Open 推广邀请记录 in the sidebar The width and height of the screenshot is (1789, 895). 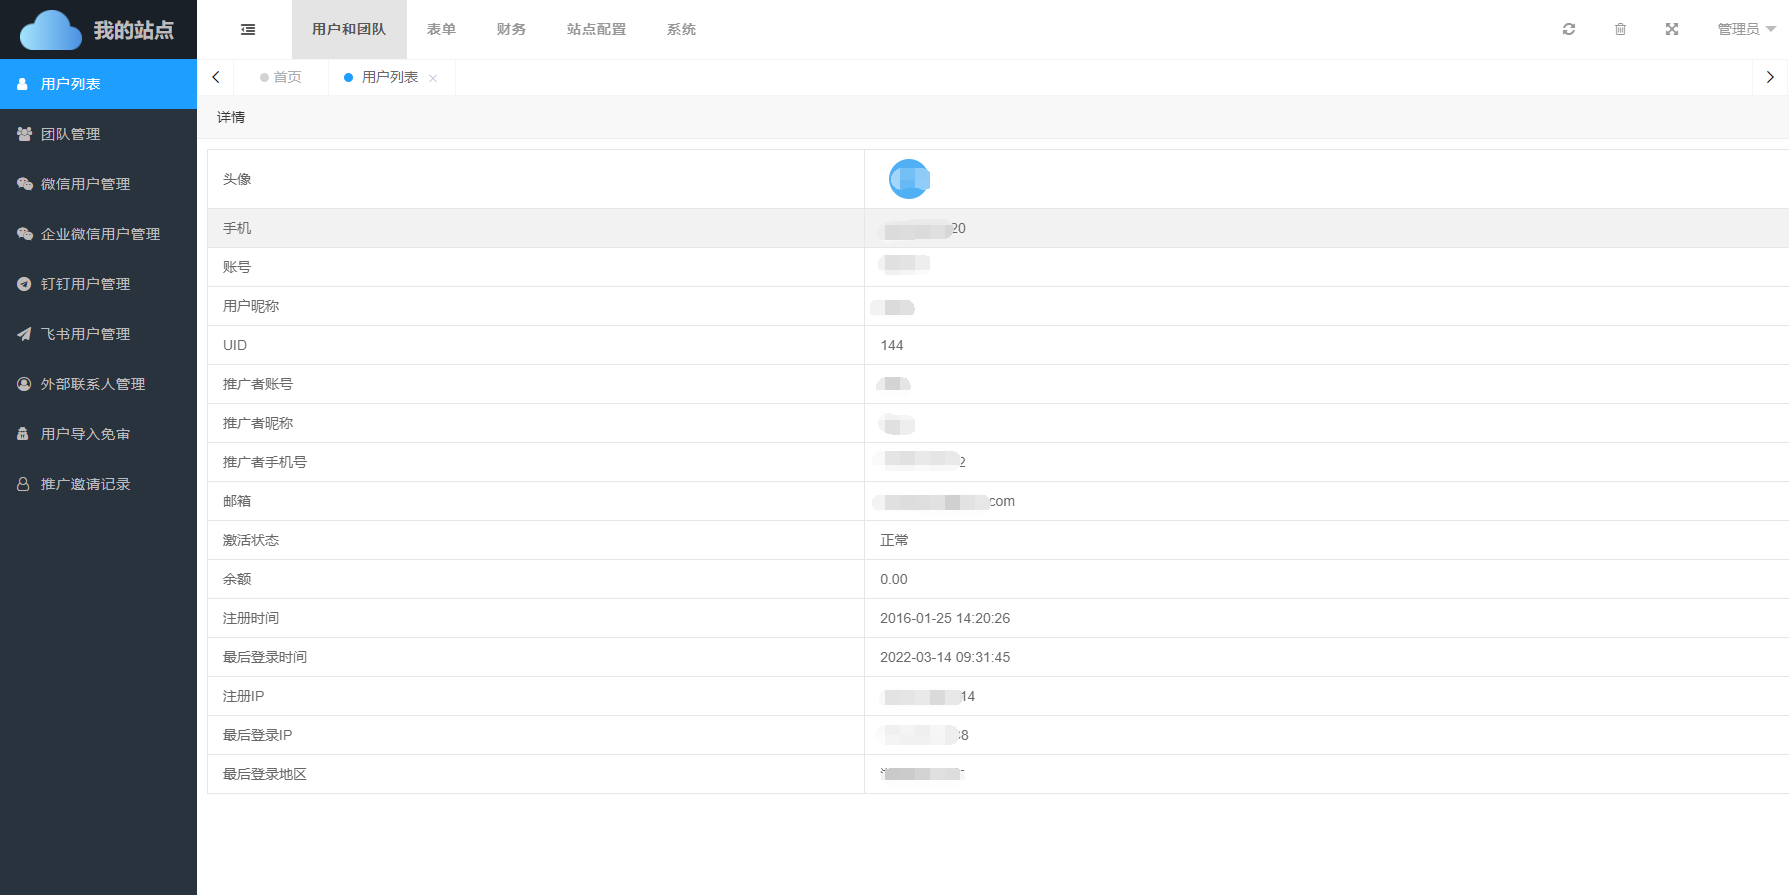(85, 484)
